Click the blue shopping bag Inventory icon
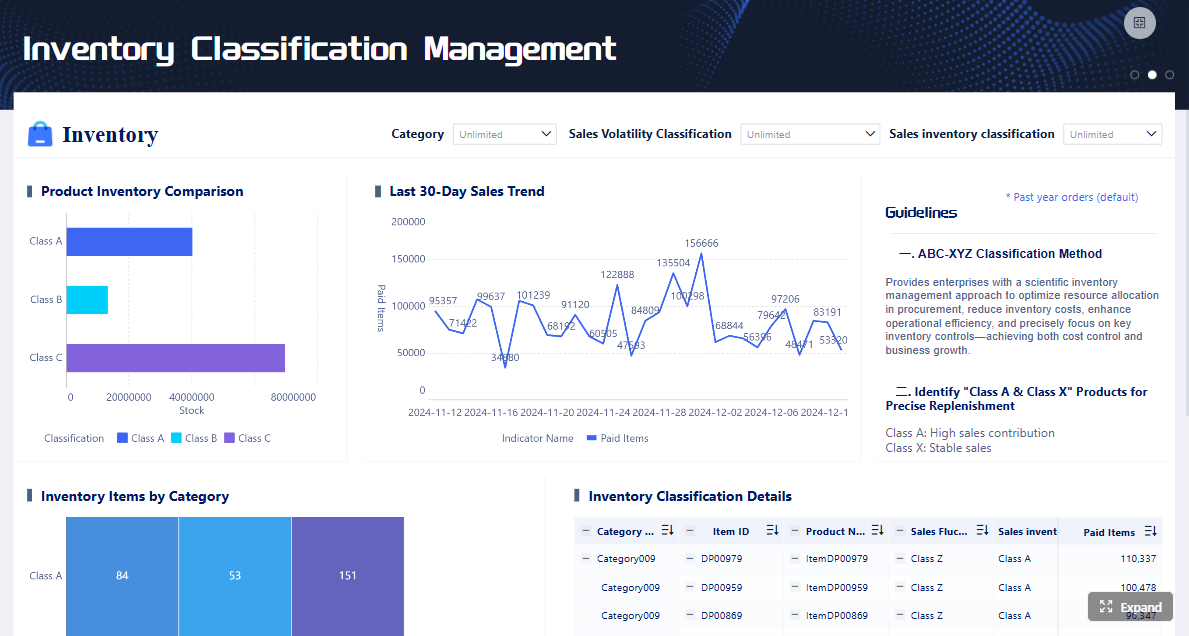Screen dimensions: 1189x636 [x=40, y=134]
